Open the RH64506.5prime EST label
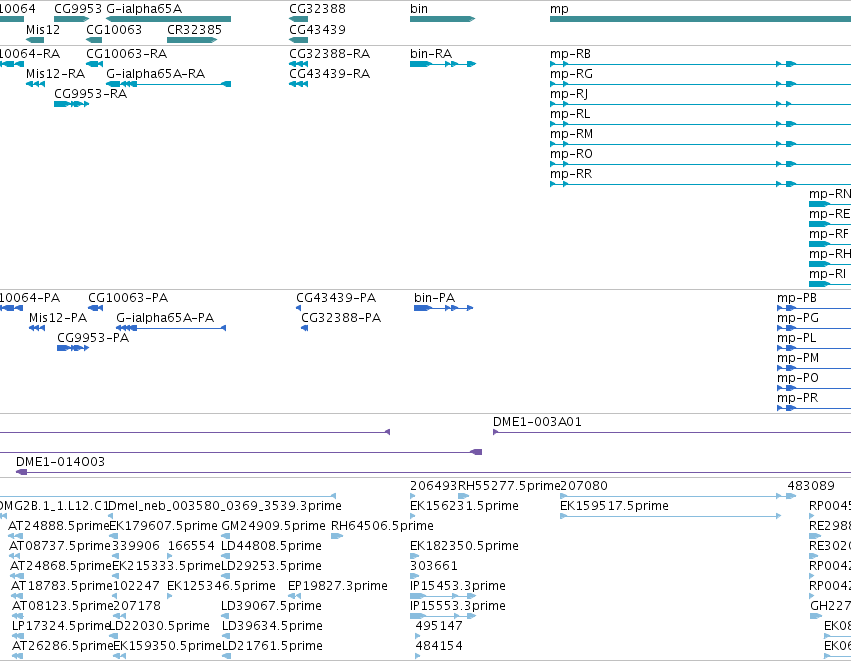The height and width of the screenshot is (661, 851). coord(383,526)
